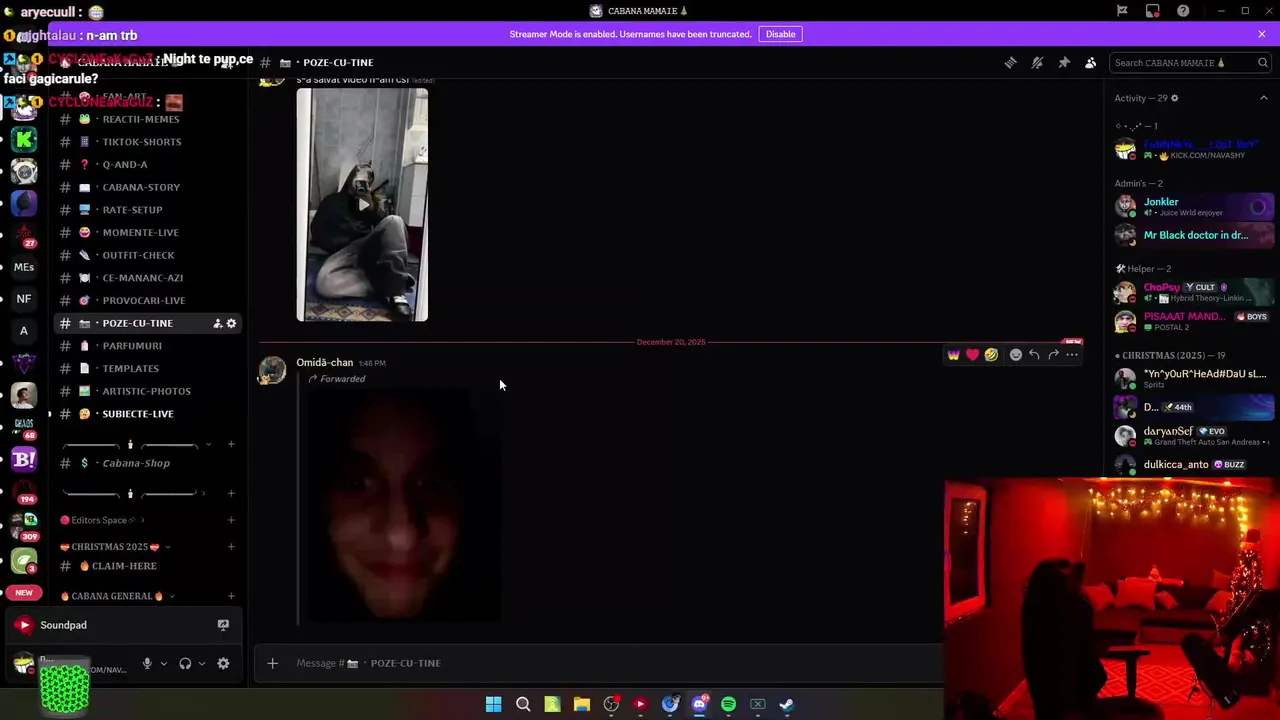Image resolution: width=1280 pixels, height=720 pixels.
Task: Click dulkicca_anto member entry
Action: [1193, 465]
